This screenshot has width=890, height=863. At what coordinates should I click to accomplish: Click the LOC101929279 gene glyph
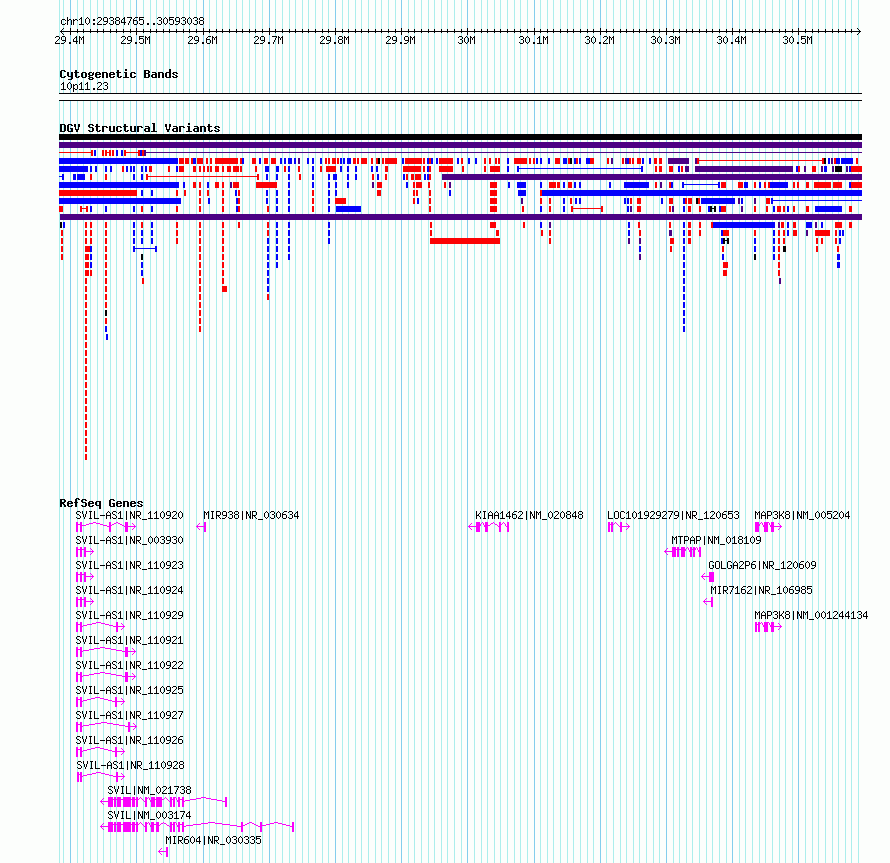coord(619,527)
